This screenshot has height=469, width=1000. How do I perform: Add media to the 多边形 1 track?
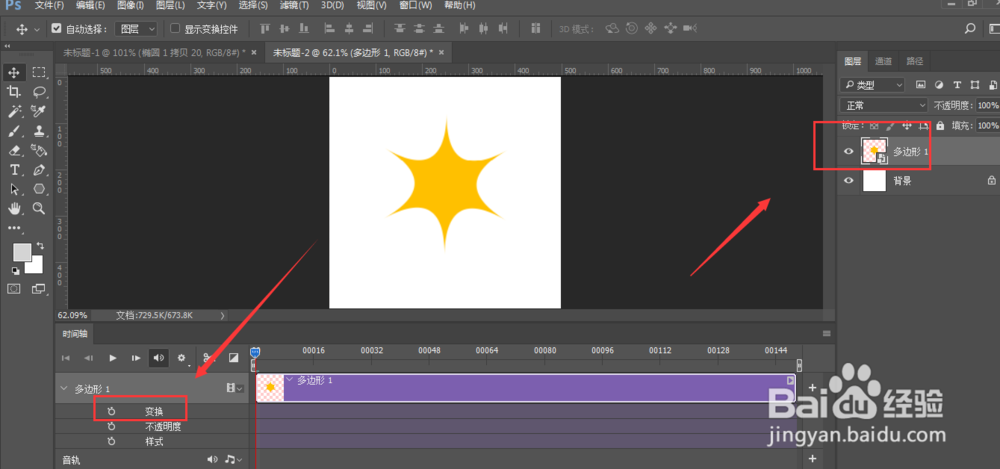click(x=812, y=387)
